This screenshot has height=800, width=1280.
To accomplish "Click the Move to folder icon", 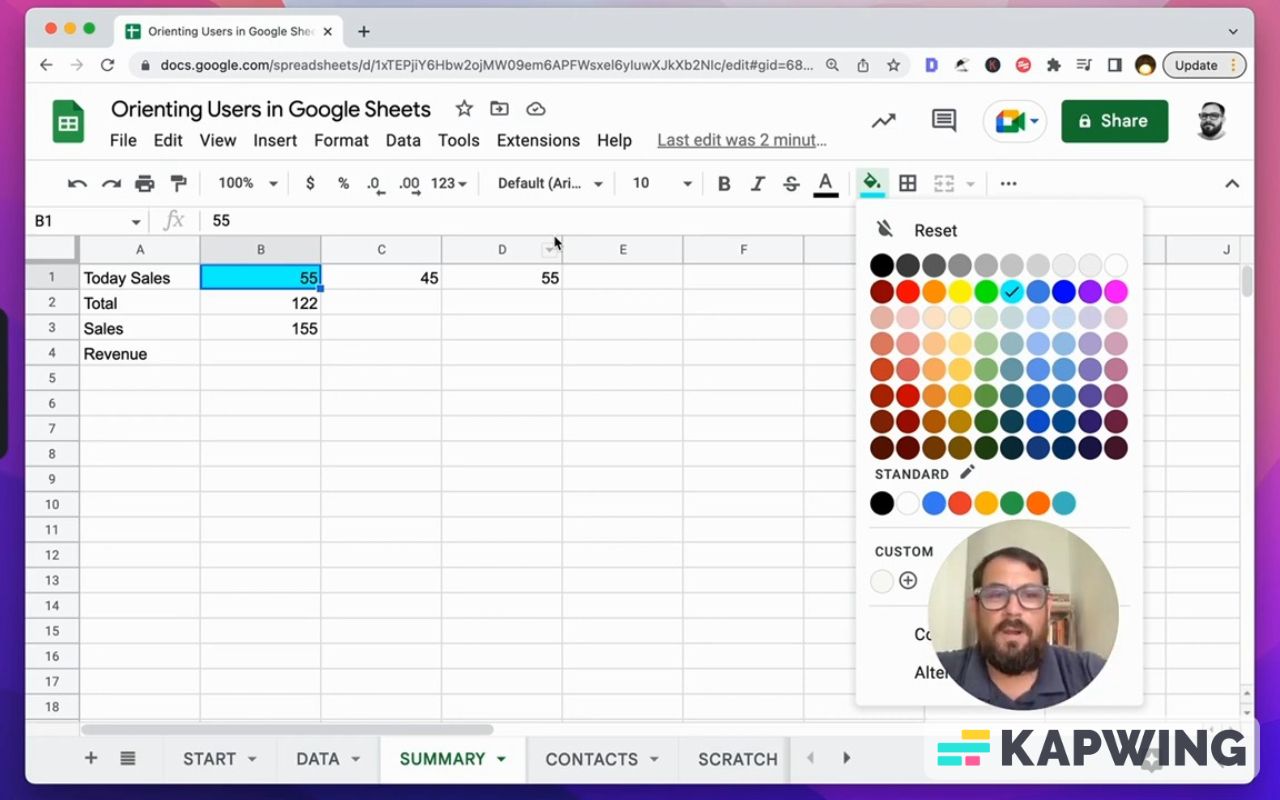I will pyautogui.click(x=499, y=109).
